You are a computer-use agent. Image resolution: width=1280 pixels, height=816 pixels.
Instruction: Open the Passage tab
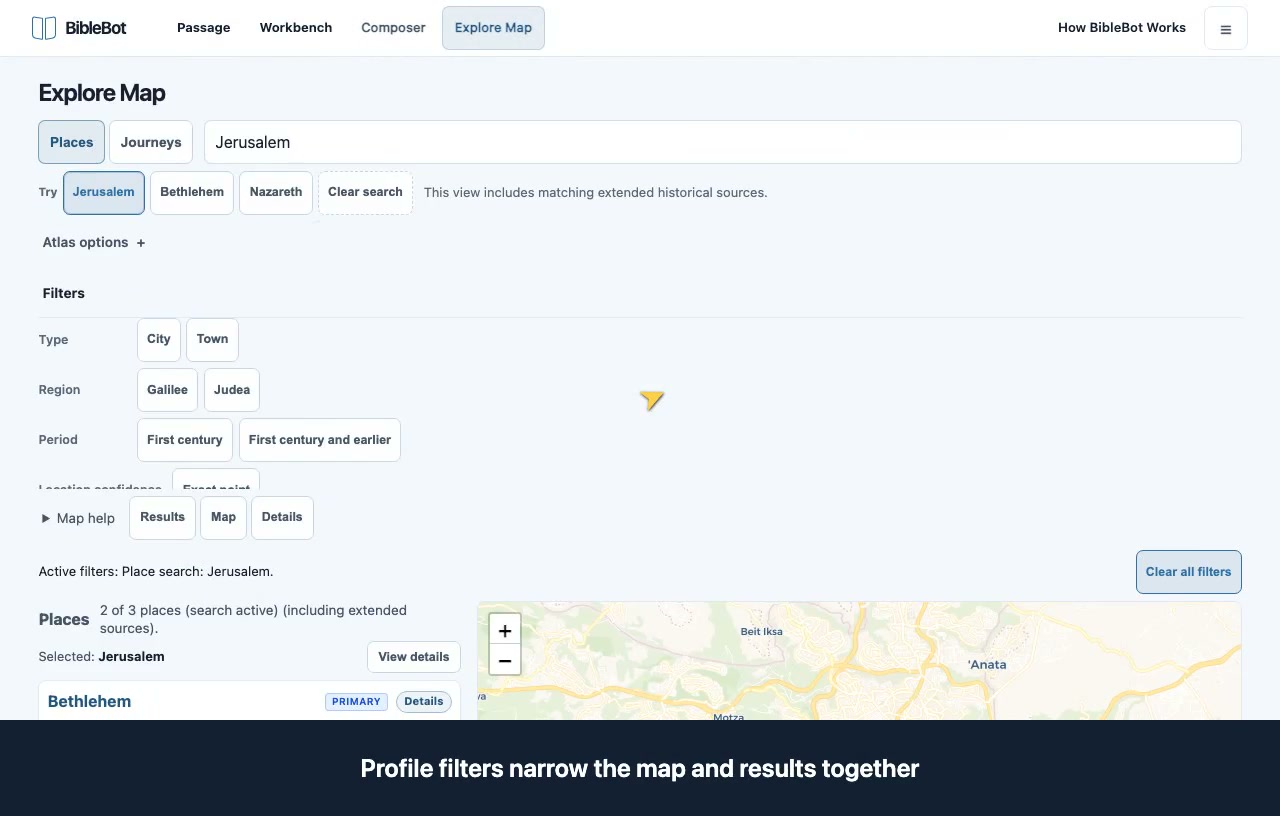[204, 28]
